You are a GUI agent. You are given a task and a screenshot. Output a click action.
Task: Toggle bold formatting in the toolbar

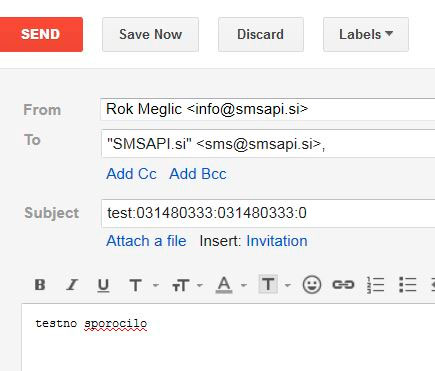(x=40, y=285)
